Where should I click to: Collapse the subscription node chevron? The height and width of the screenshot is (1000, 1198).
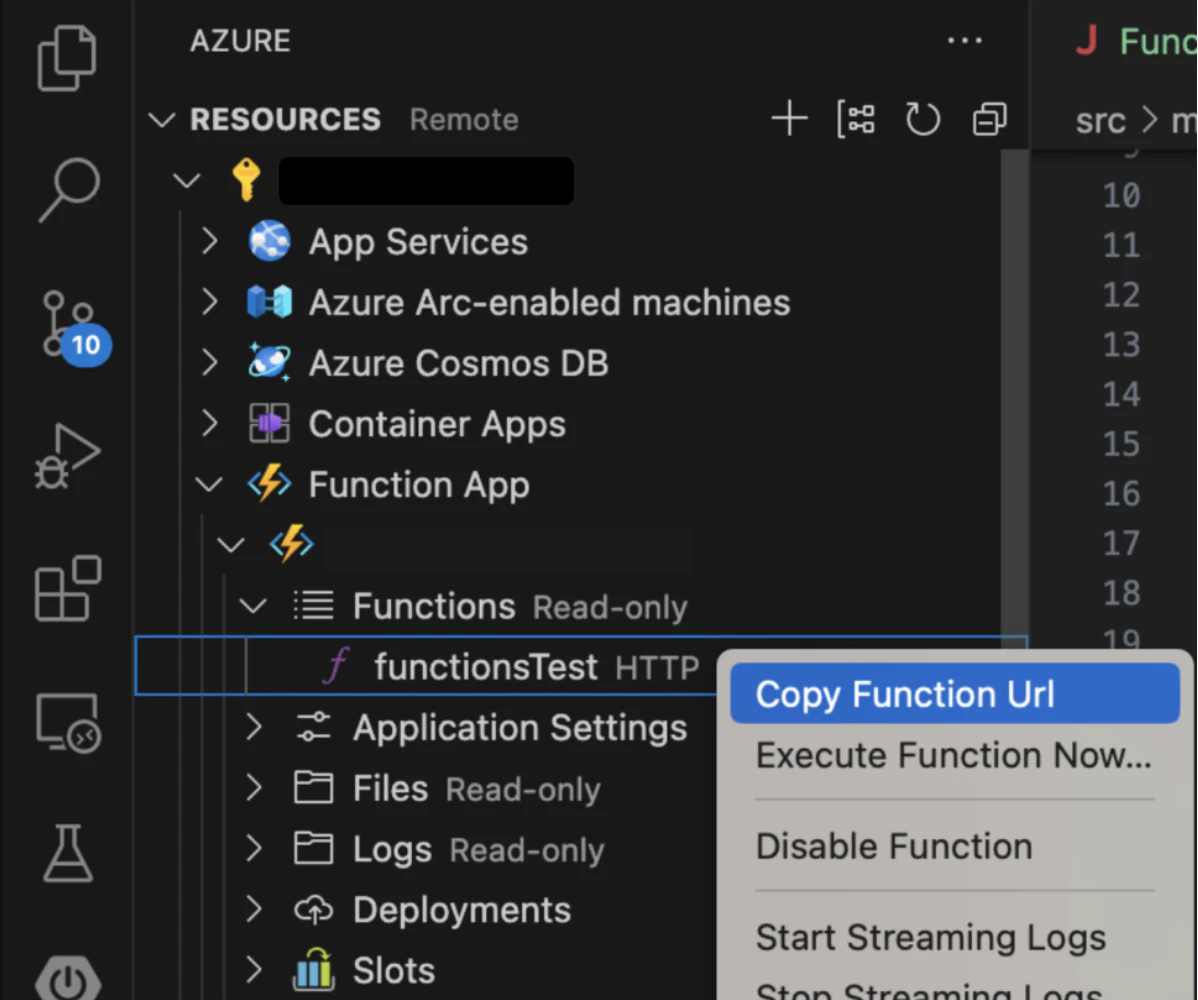[x=186, y=181]
